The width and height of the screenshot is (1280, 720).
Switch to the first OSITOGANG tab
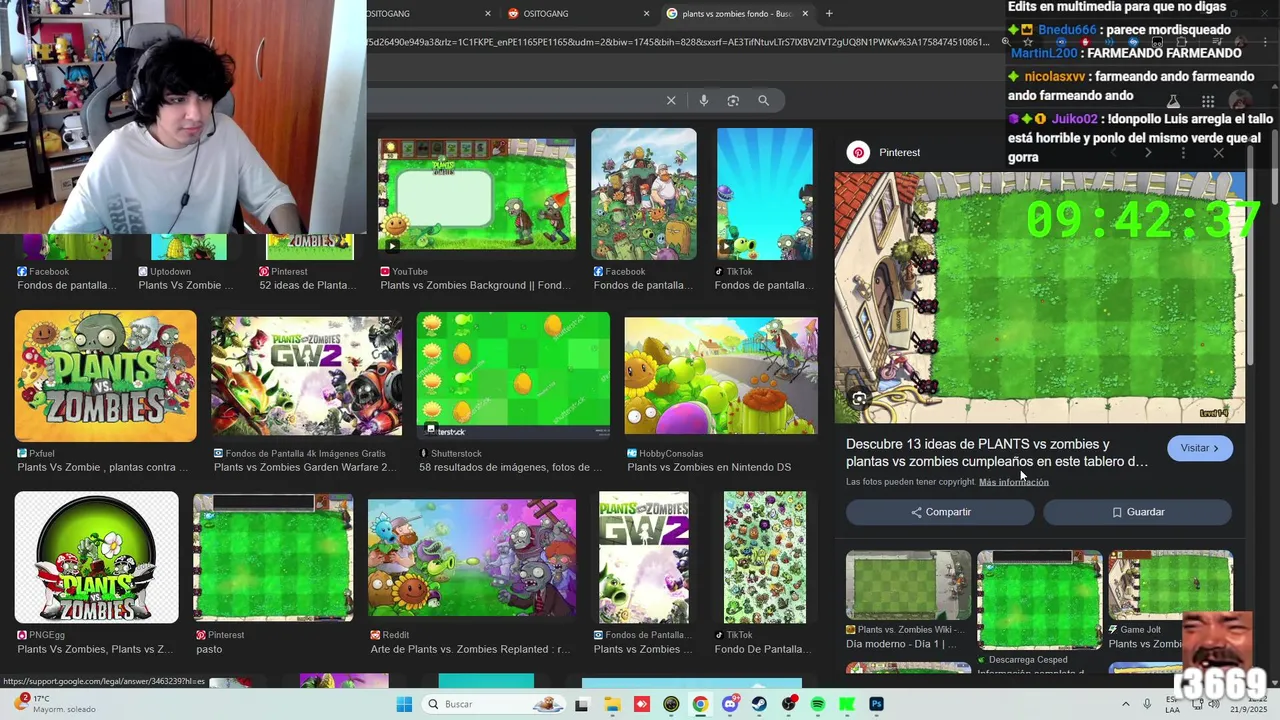click(430, 13)
